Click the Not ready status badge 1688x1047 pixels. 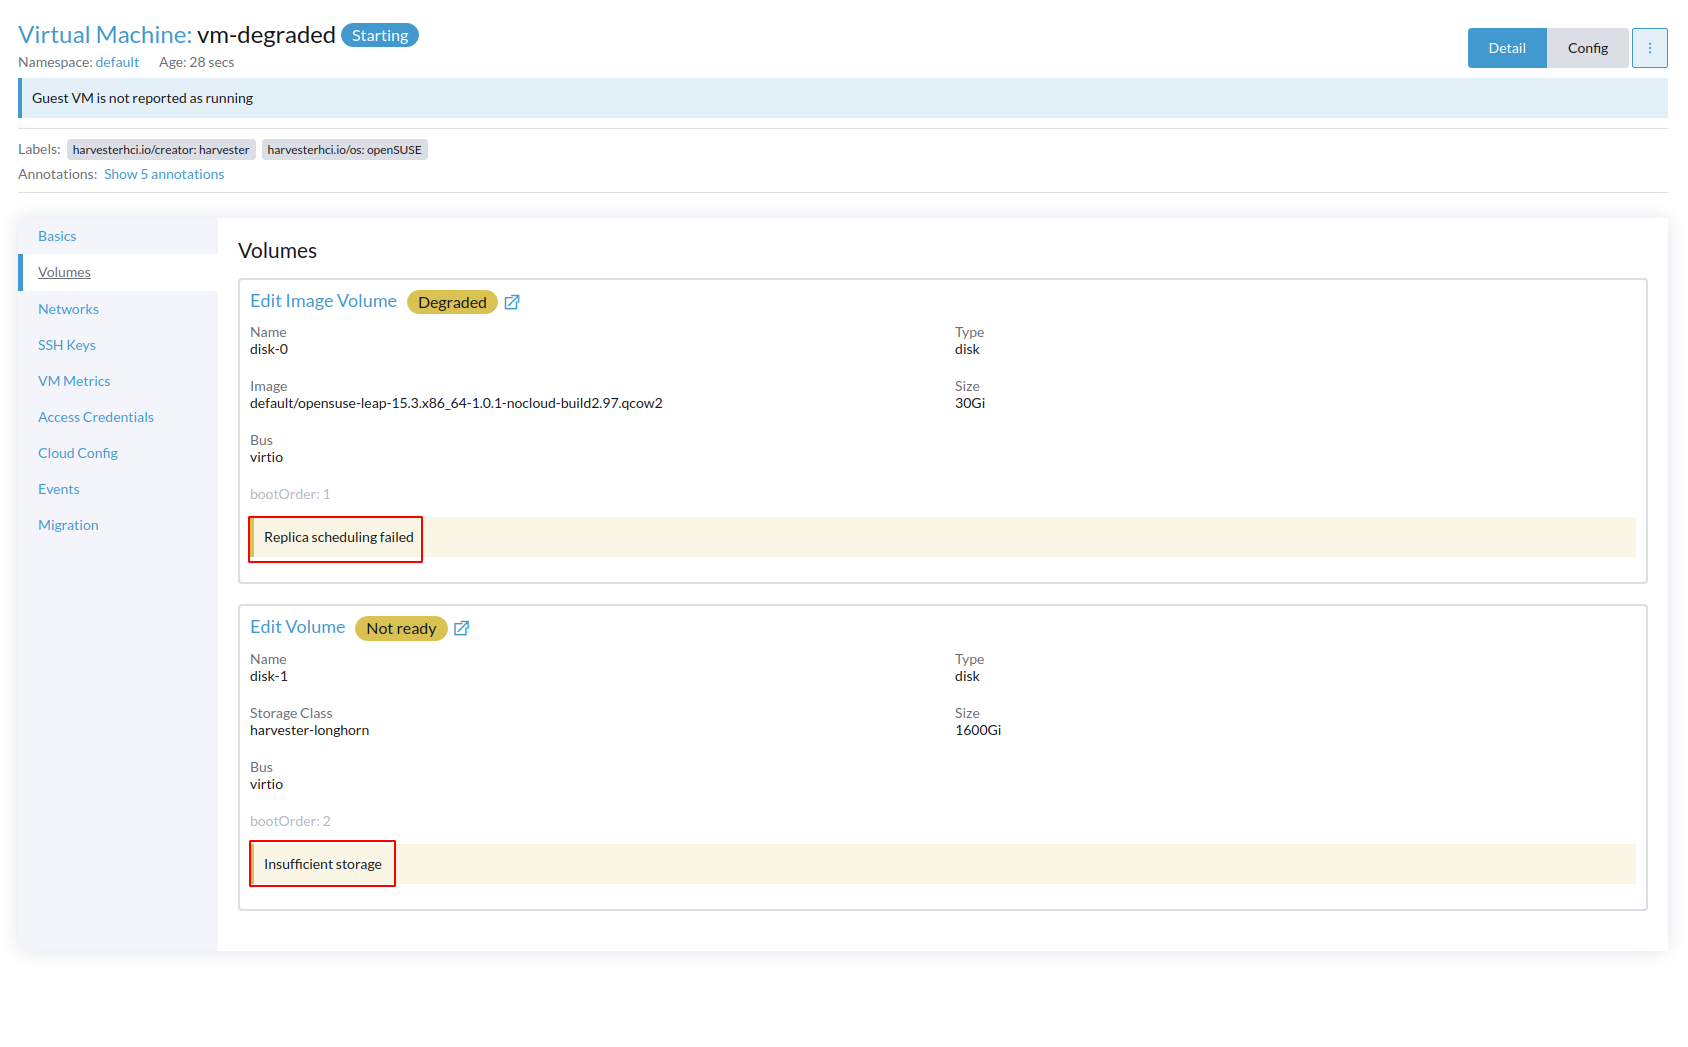click(401, 628)
